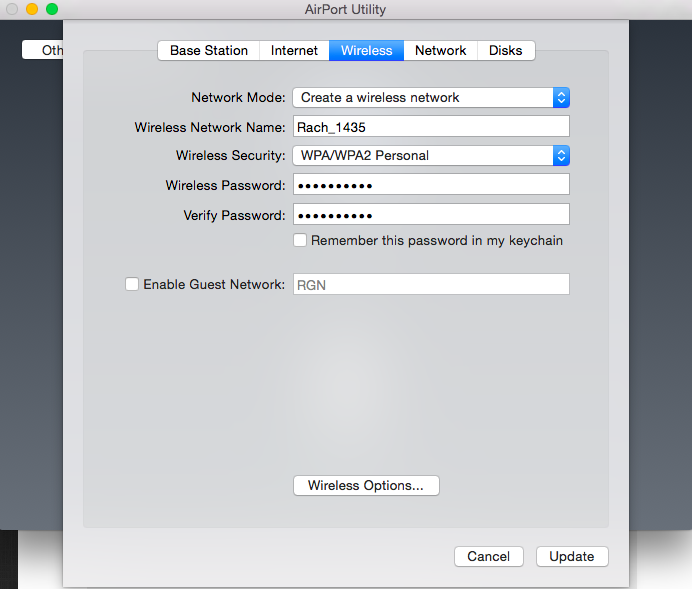Click the Wireless Password field

(x=431, y=184)
